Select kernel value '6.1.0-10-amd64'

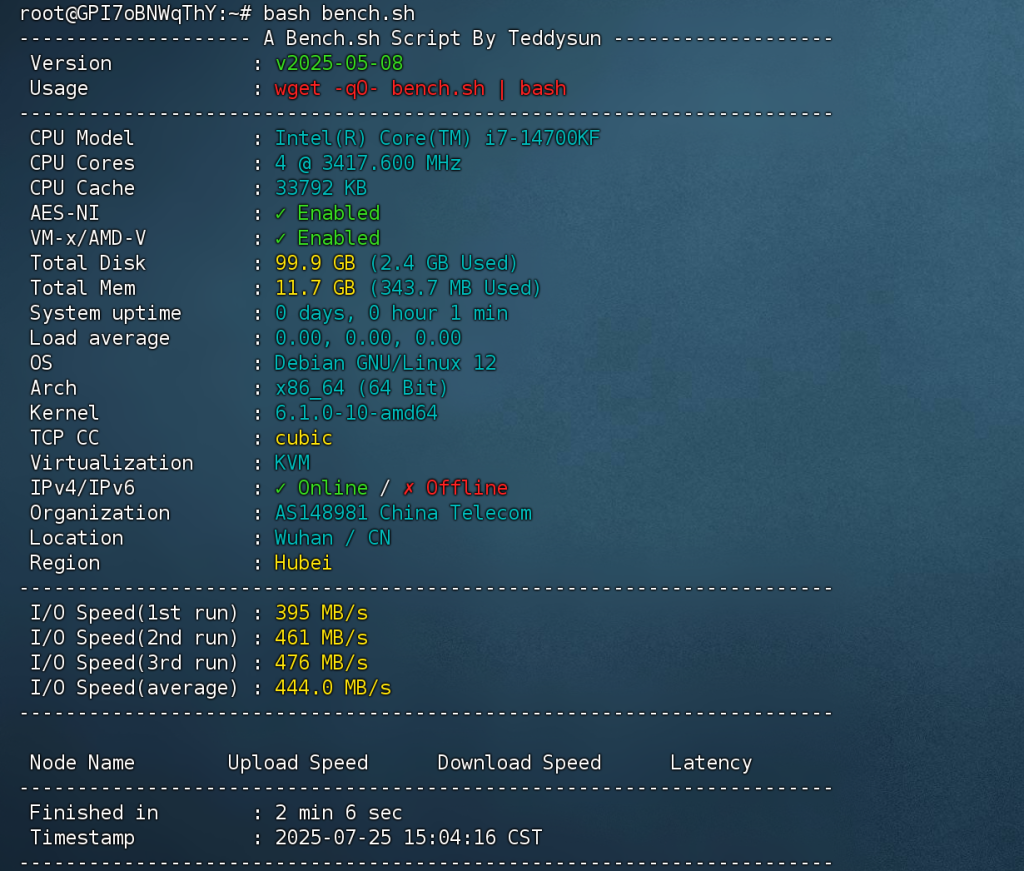coord(357,413)
